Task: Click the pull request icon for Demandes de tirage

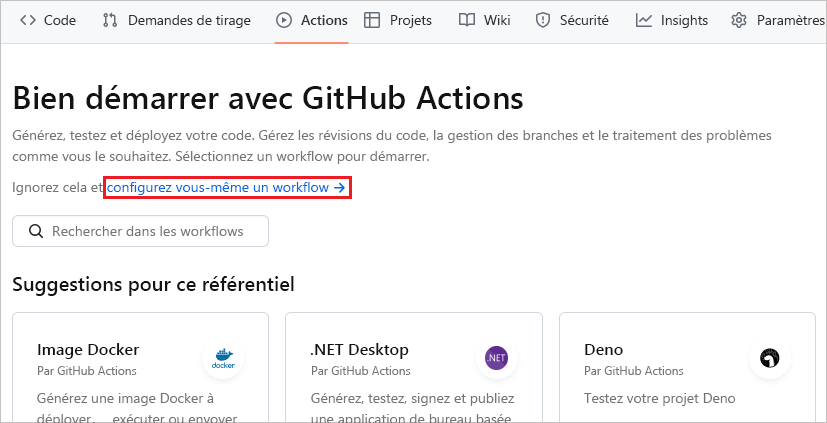Action: tap(111, 20)
